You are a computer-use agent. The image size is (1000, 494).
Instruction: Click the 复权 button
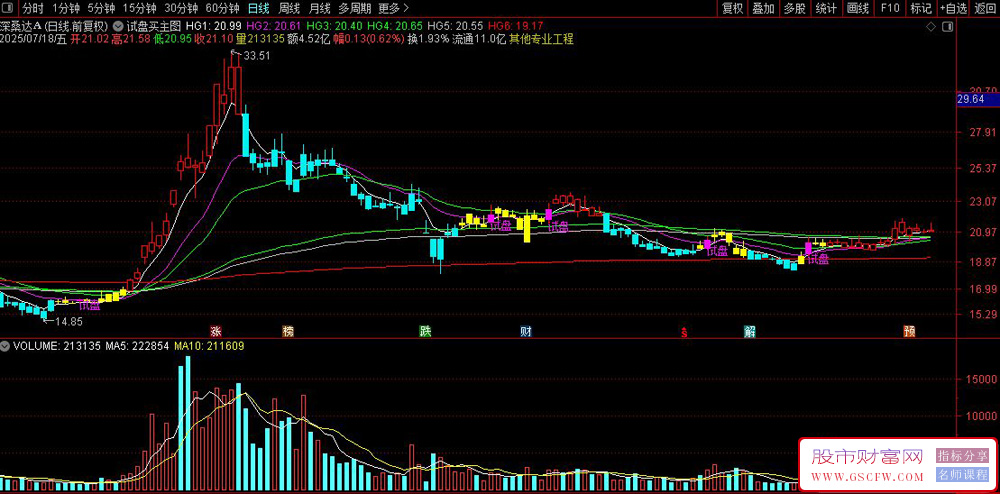[x=732, y=8]
